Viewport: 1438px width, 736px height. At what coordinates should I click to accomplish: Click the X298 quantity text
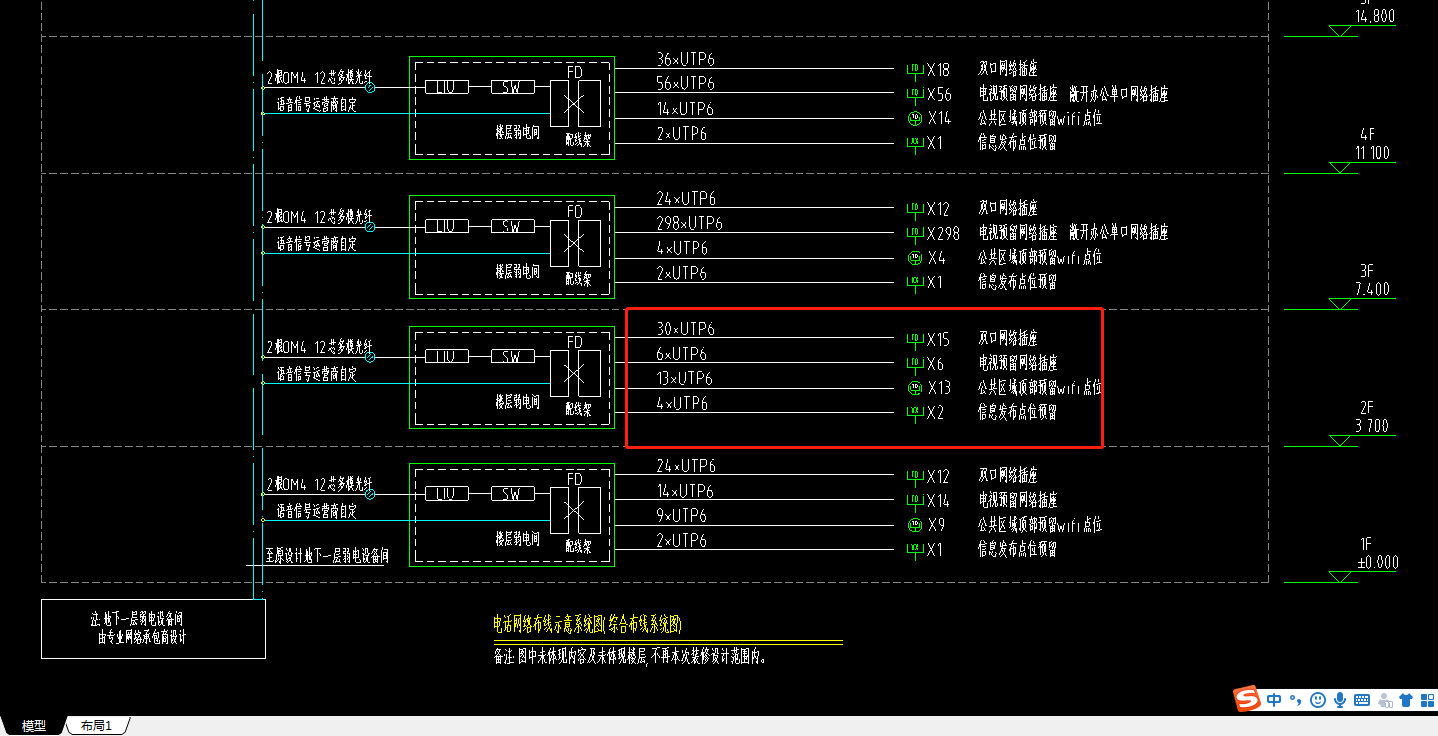(943, 234)
